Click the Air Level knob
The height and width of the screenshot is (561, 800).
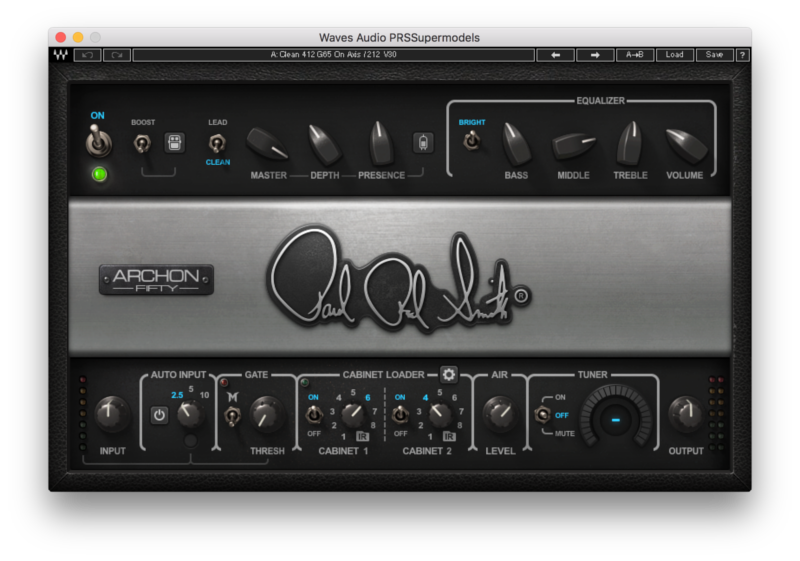pyautogui.click(x=500, y=414)
